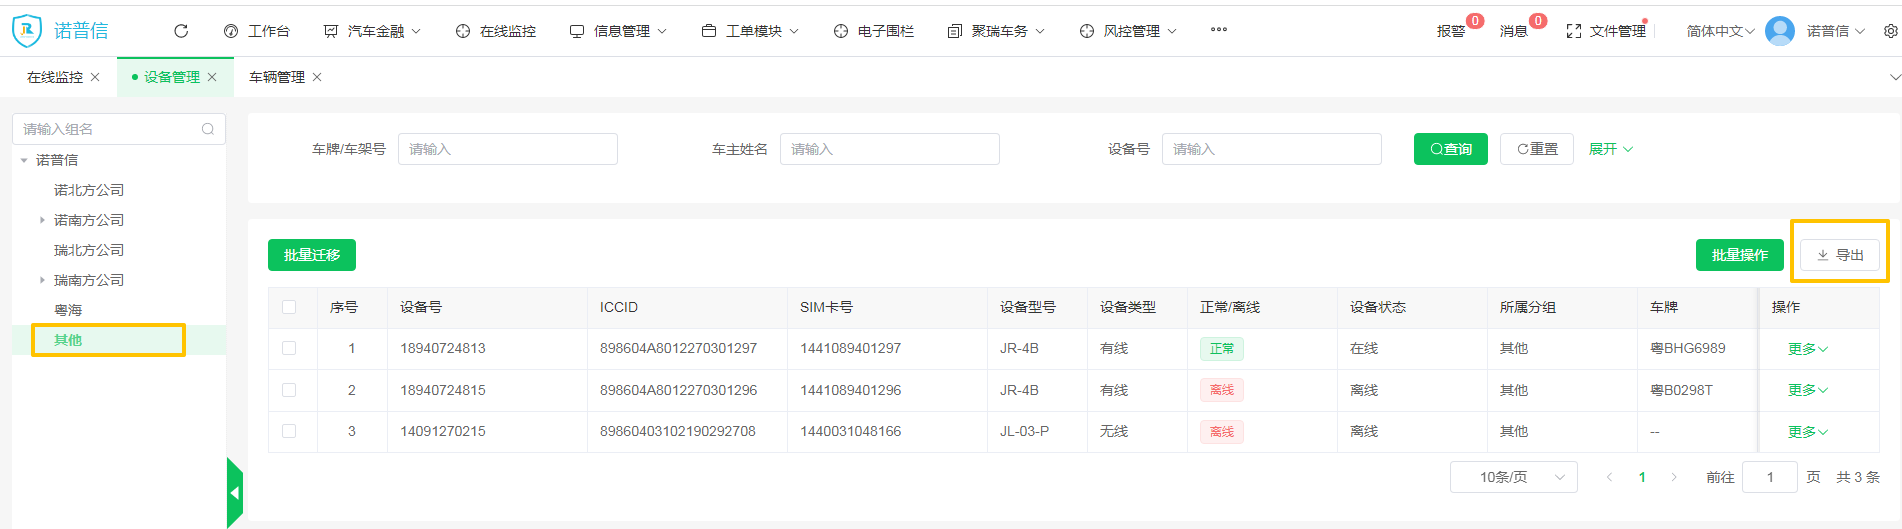This screenshot has height=529, width=1902.
Task: Collapse the sidebar with green arrow handle
Action: pos(235,492)
